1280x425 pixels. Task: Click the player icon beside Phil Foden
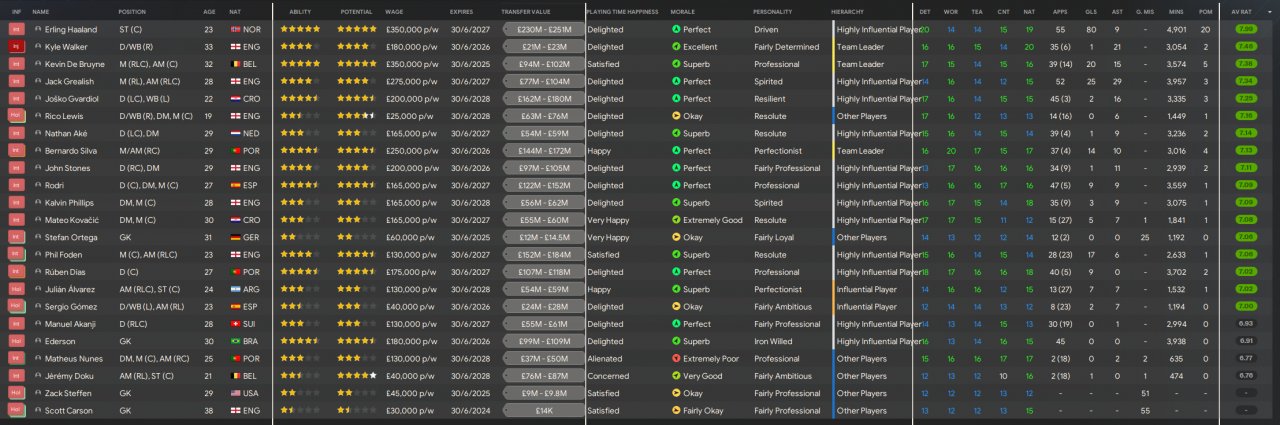point(38,254)
